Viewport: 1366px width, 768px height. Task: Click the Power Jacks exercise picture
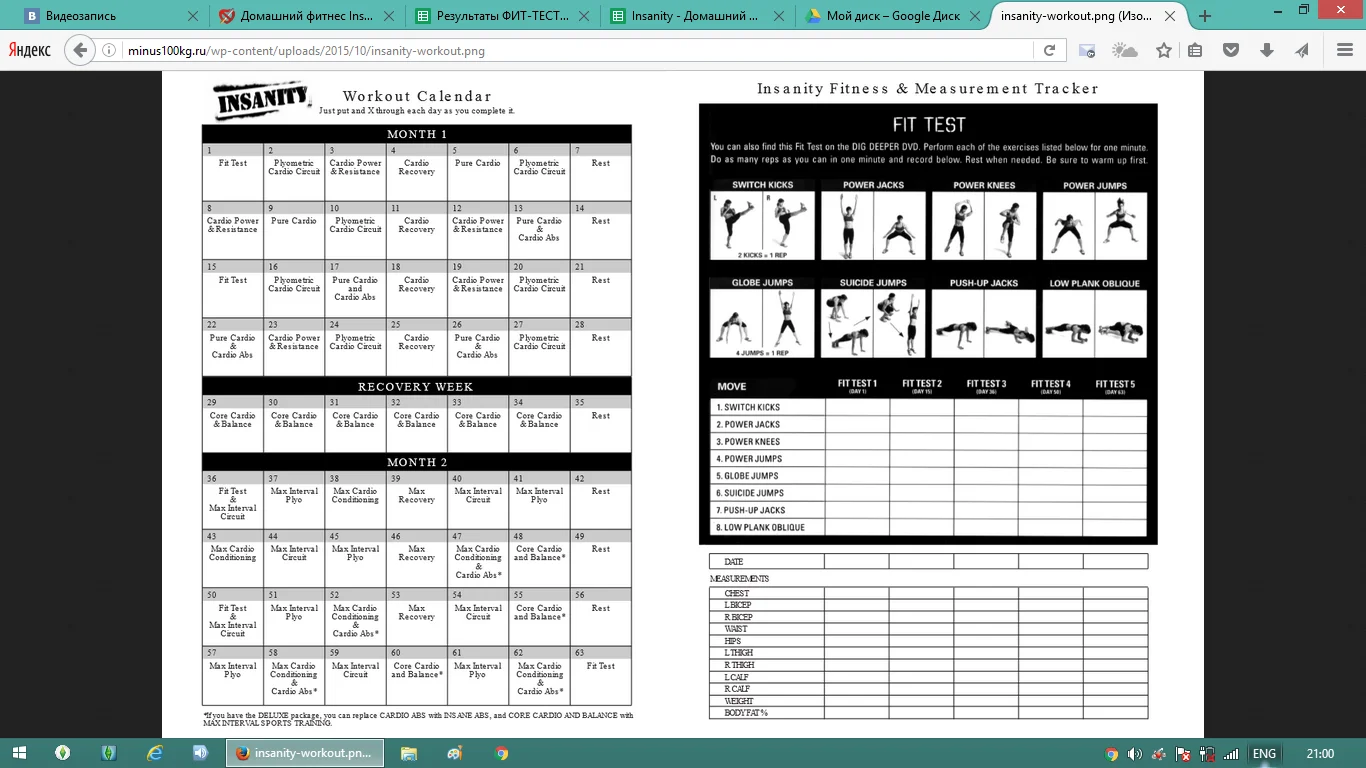(x=872, y=225)
